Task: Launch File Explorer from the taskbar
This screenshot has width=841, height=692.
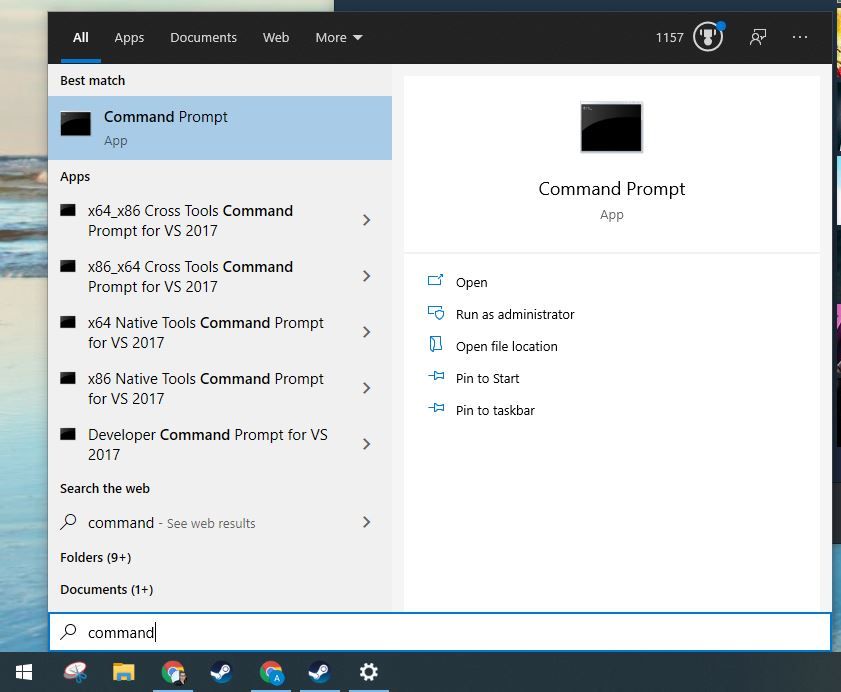Action: tap(123, 672)
